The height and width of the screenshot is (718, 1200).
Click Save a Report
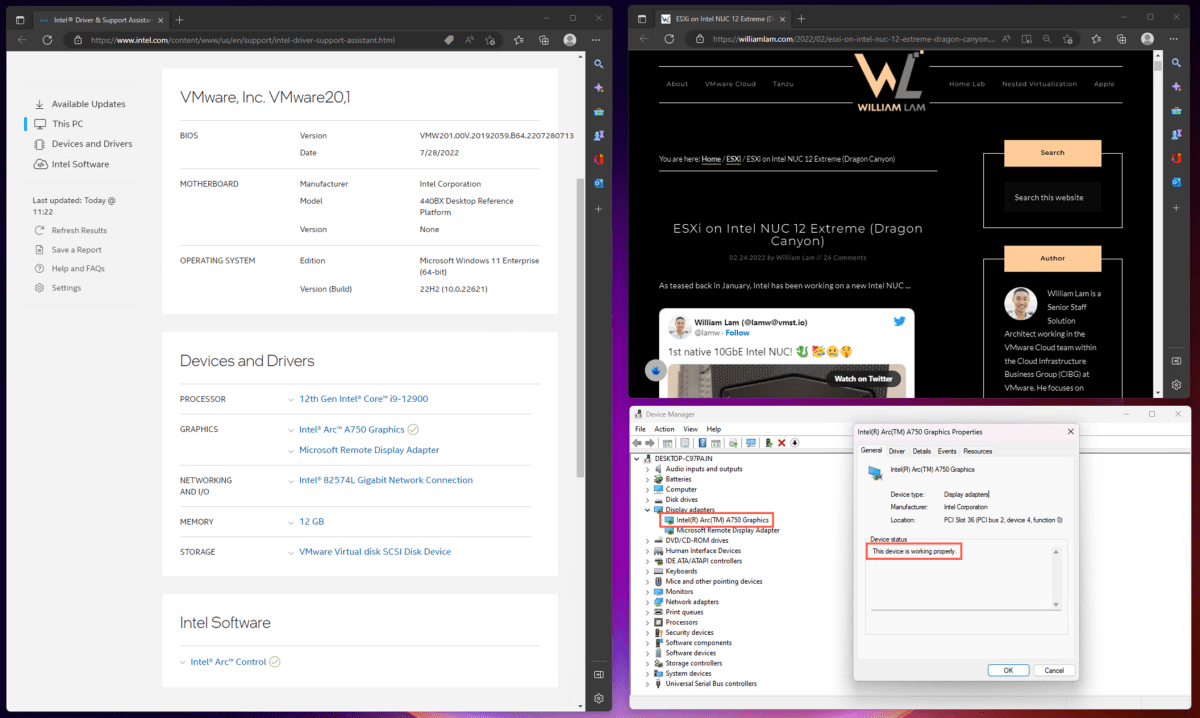tap(69, 250)
